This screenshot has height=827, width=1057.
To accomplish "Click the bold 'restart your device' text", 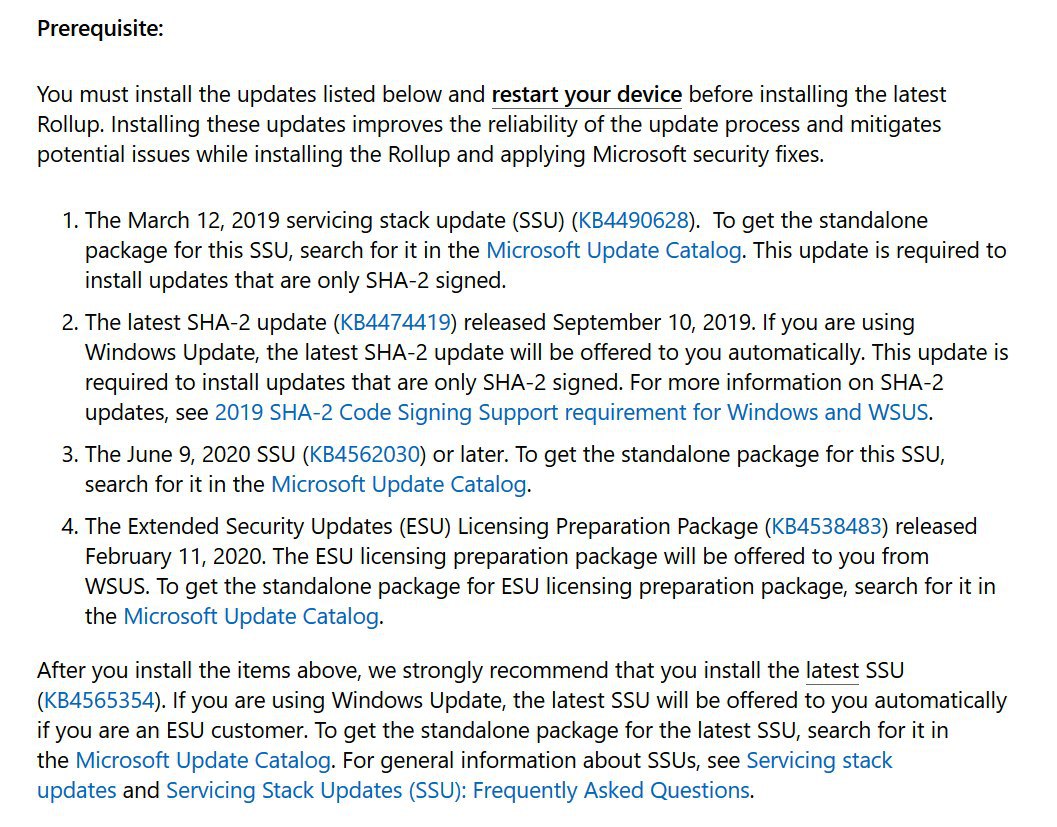I will coord(586,95).
